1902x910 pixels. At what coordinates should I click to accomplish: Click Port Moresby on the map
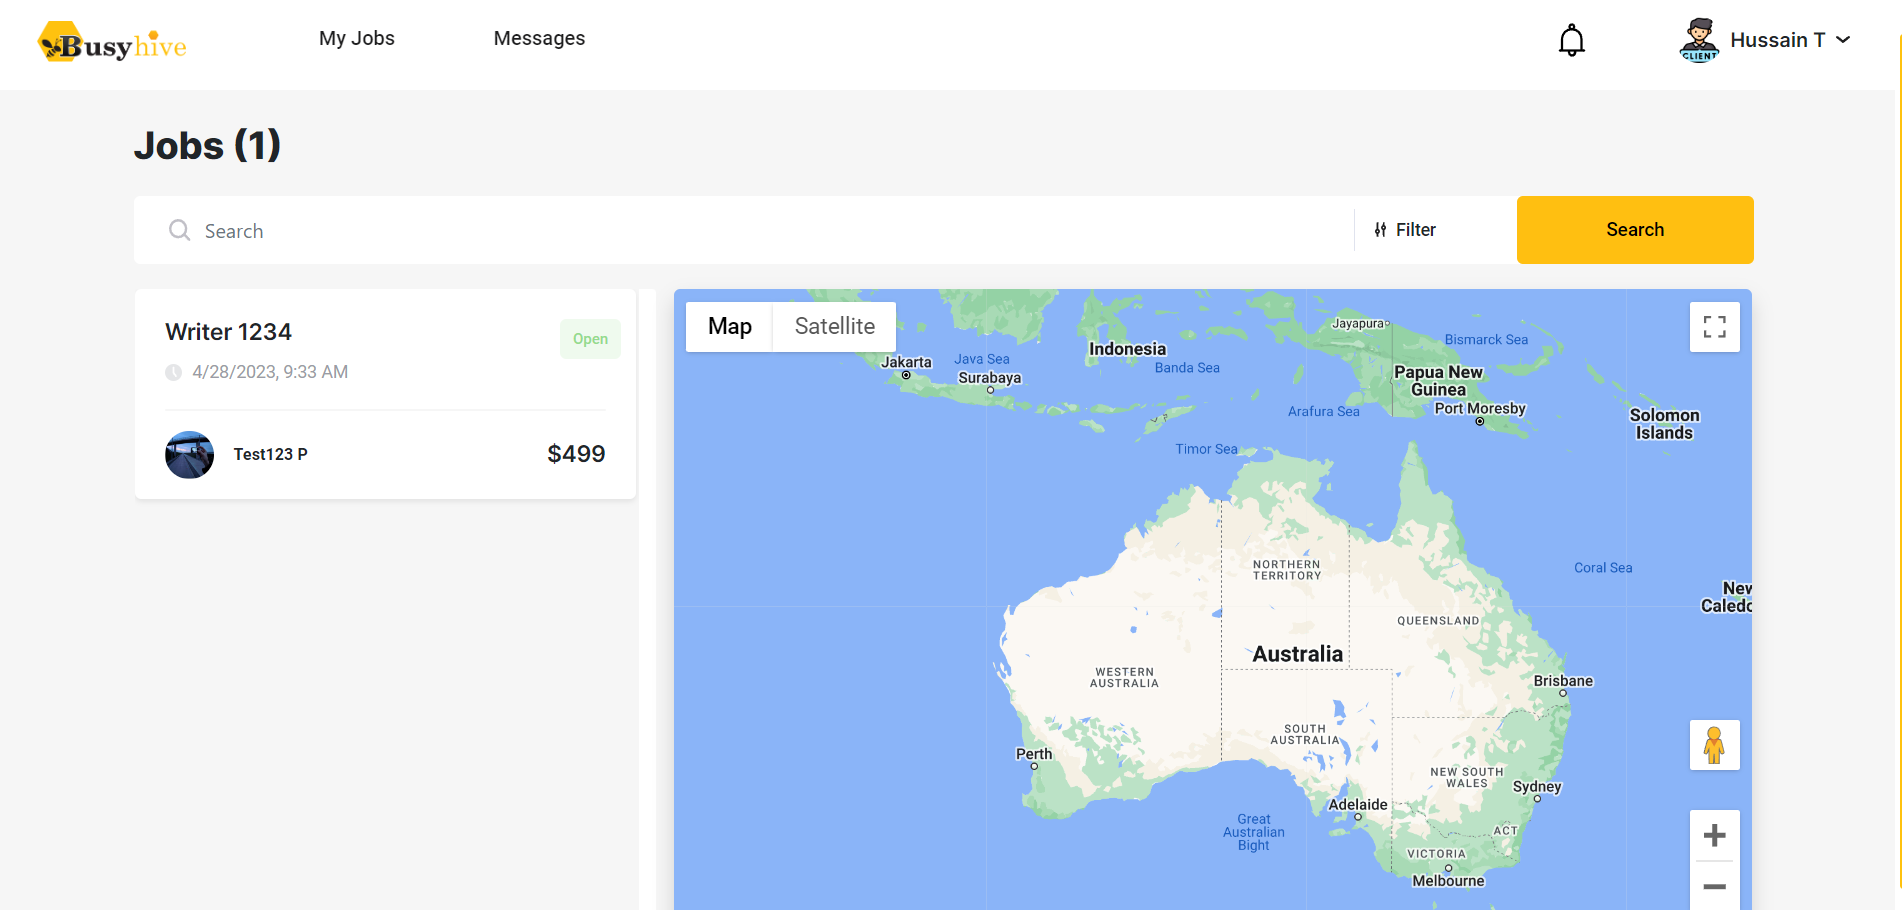(x=1480, y=408)
